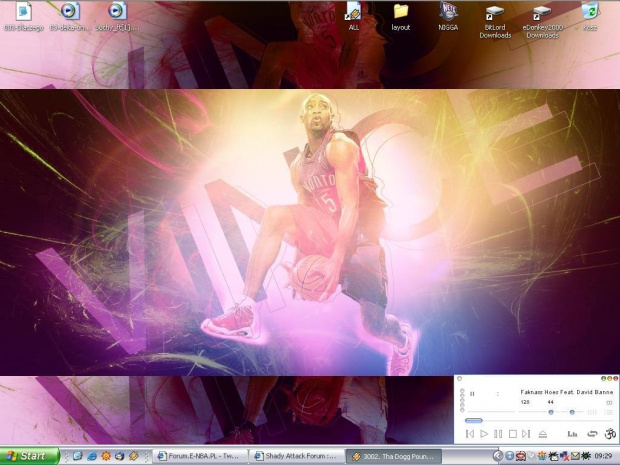Switch to the 3002. Tha Dogg Pound taskbar item
This screenshot has height=465, width=620.
394,456
